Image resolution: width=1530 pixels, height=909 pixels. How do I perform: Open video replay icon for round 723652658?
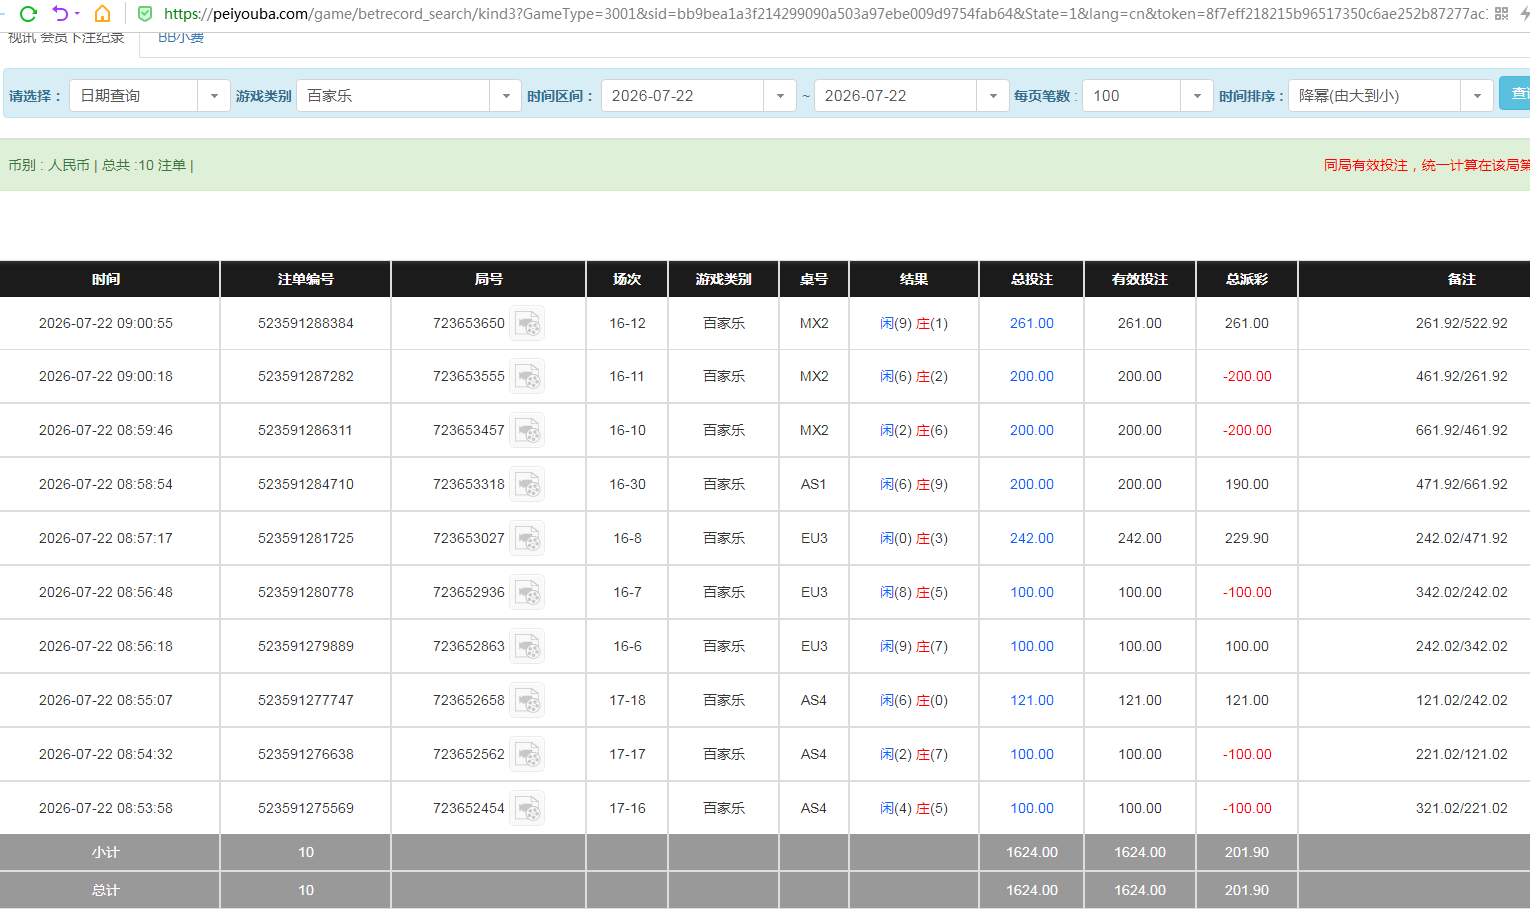click(x=528, y=701)
